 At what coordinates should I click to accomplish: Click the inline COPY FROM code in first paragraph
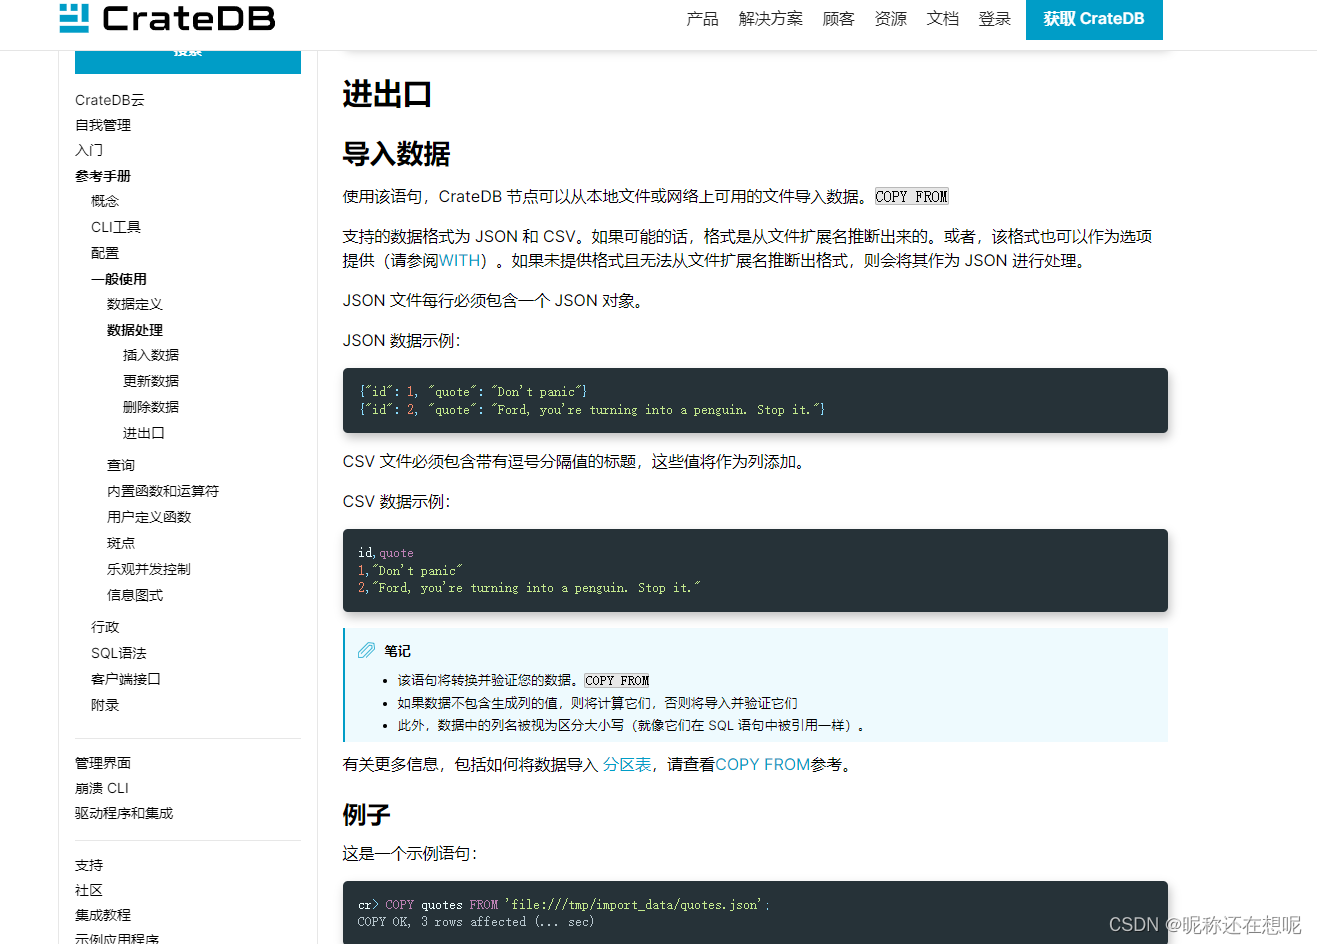pyautogui.click(x=911, y=197)
